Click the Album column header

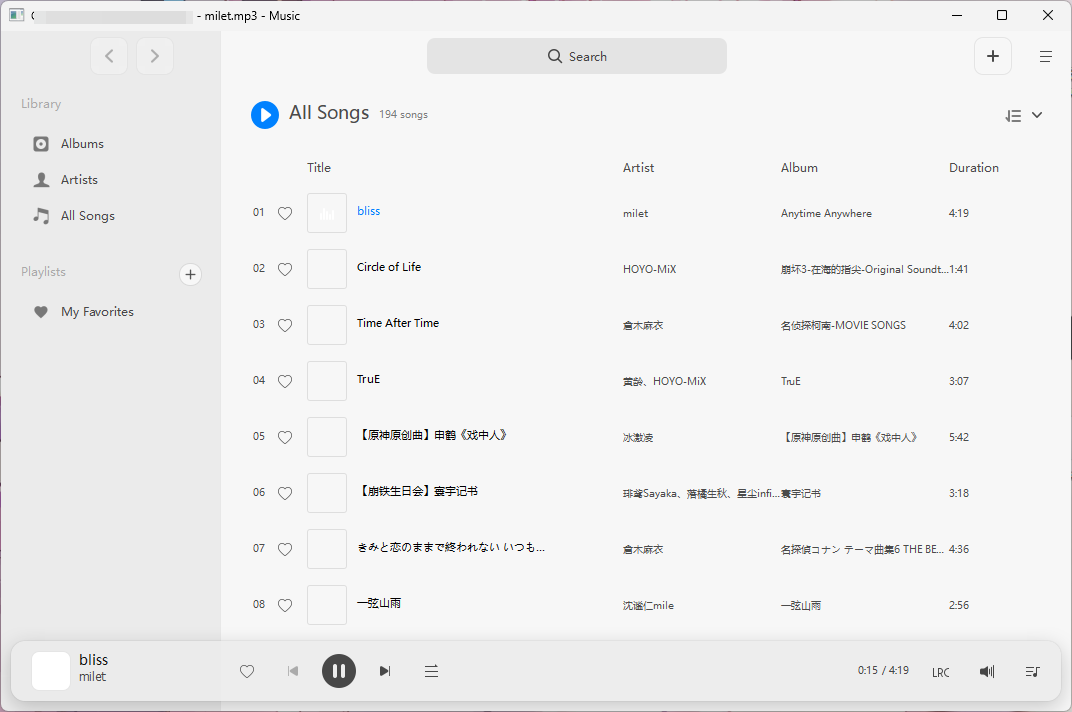799,168
